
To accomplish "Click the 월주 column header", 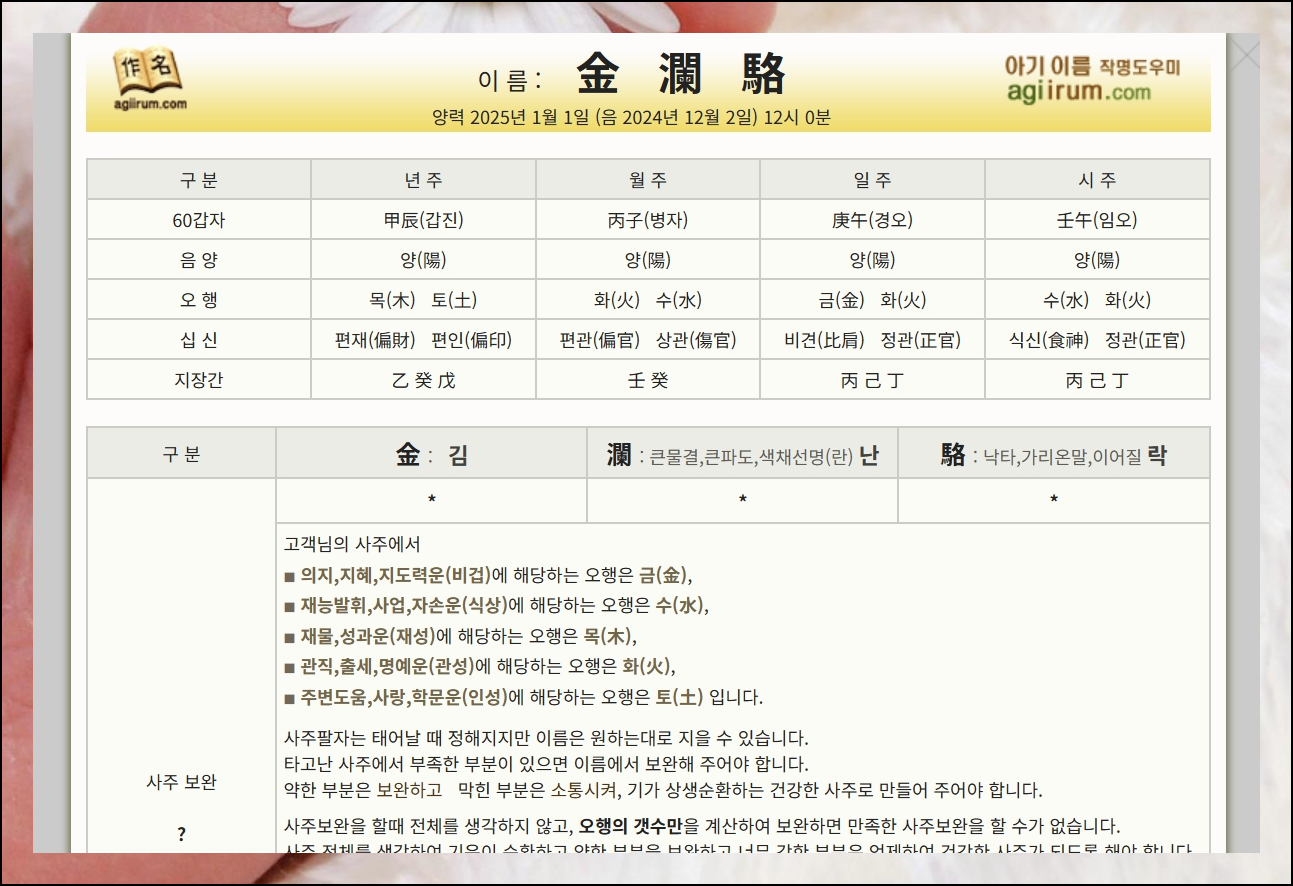I will point(648,180).
